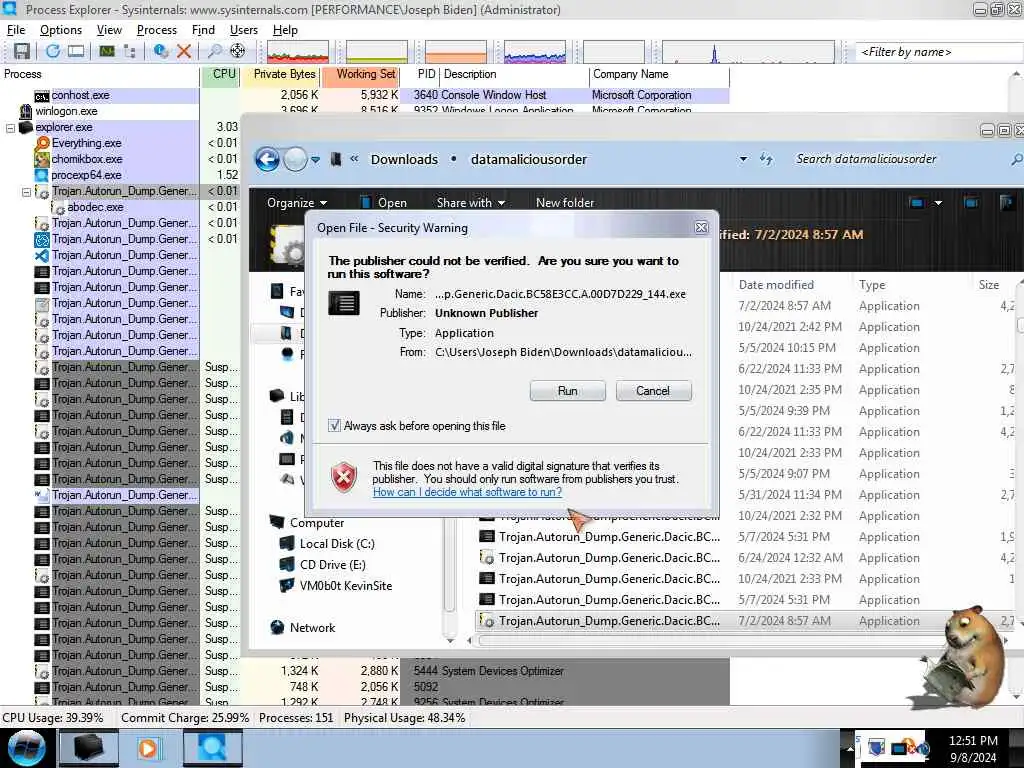Click the show lower pane toolbar icon
Image resolution: width=1024 pixels, height=768 pixels.
[76, 51]
